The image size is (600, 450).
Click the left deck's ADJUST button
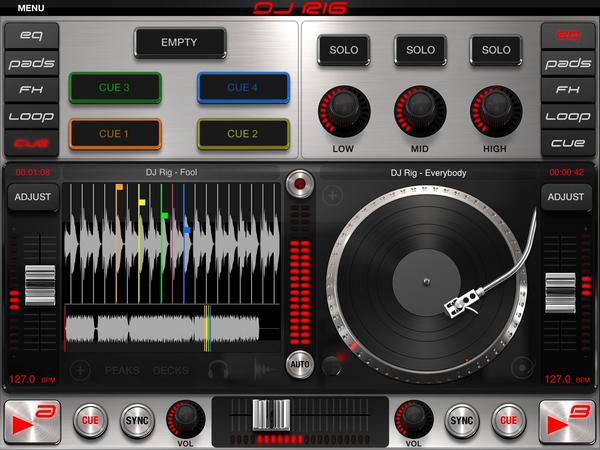point(33,197)
